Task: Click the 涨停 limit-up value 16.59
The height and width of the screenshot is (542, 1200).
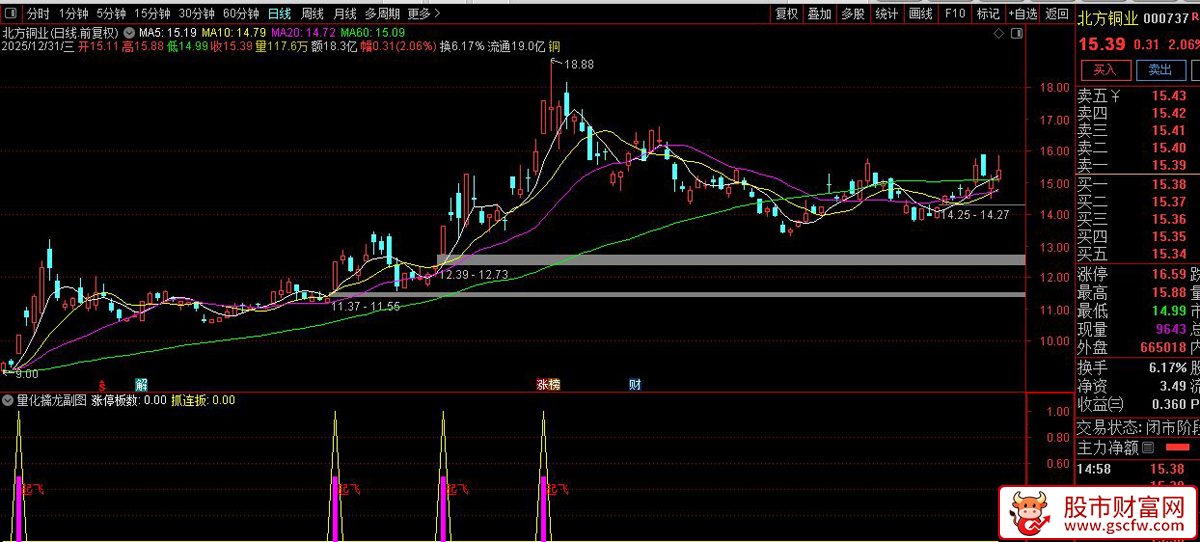Action: click(1168, 274)
